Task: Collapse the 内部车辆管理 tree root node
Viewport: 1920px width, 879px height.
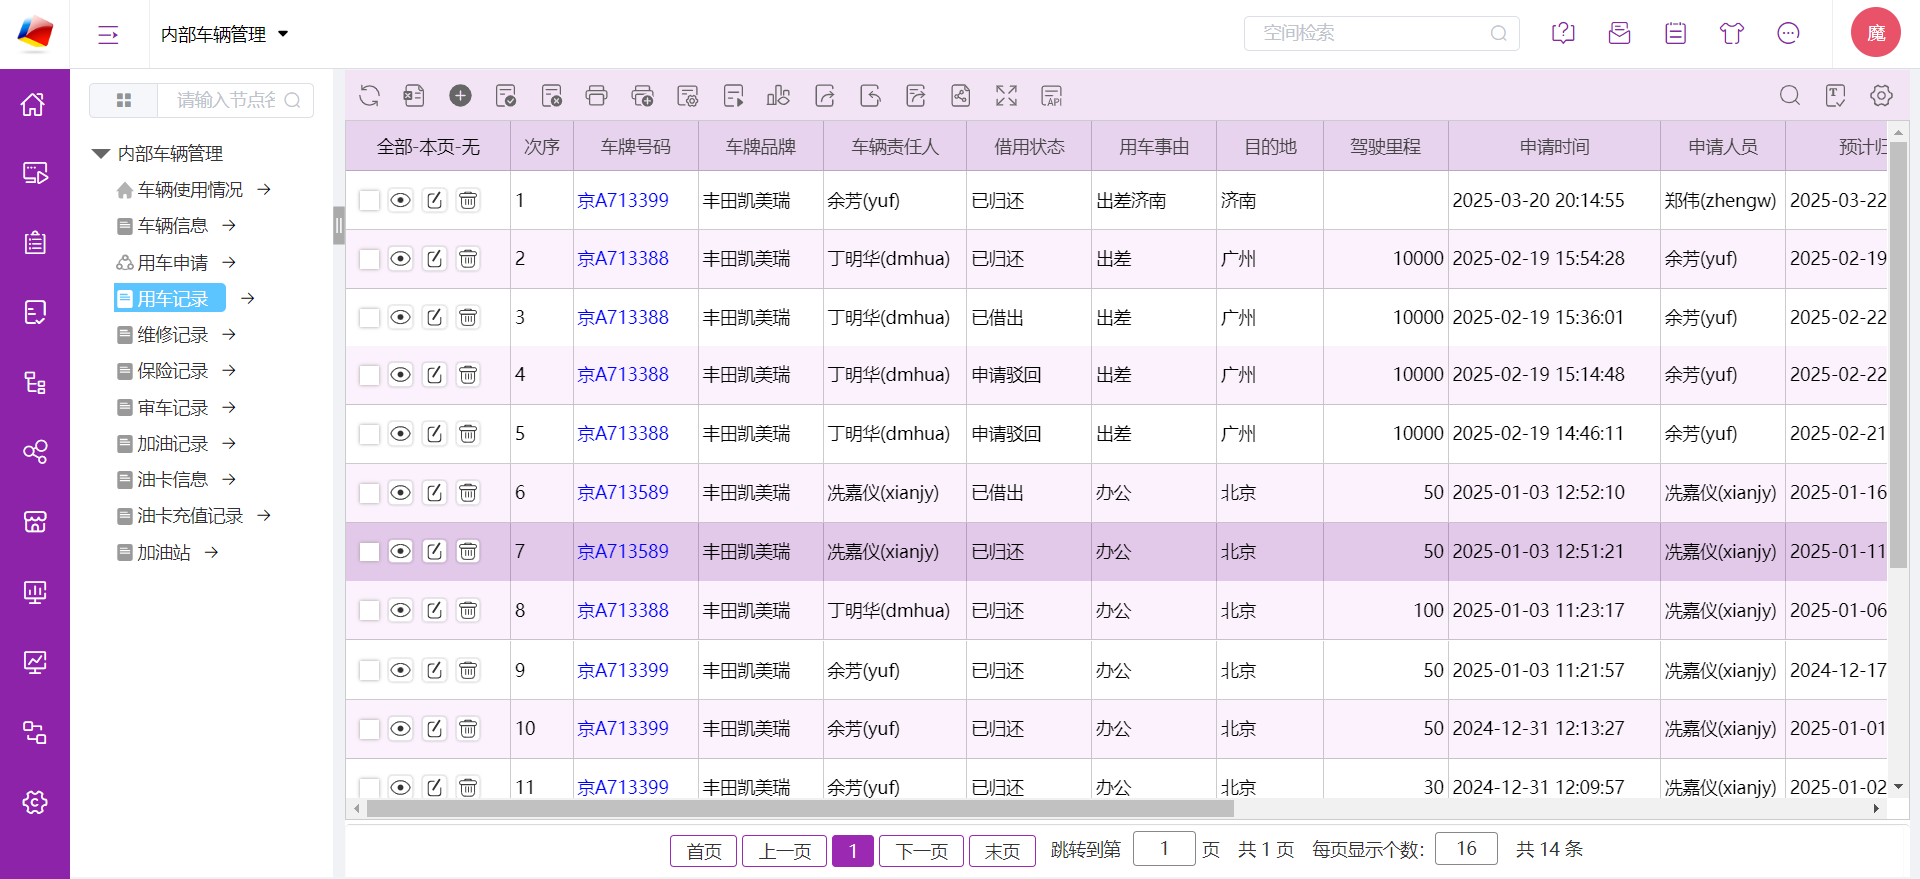Action: tap(100, 154)
